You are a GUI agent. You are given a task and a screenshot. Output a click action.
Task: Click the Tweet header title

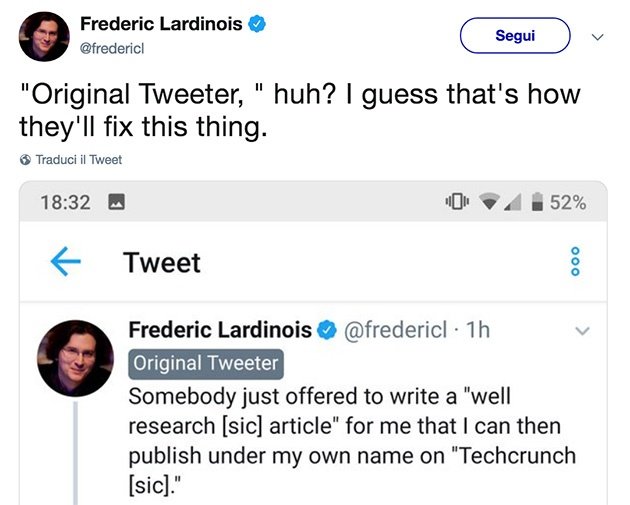[x=162, y=262]
